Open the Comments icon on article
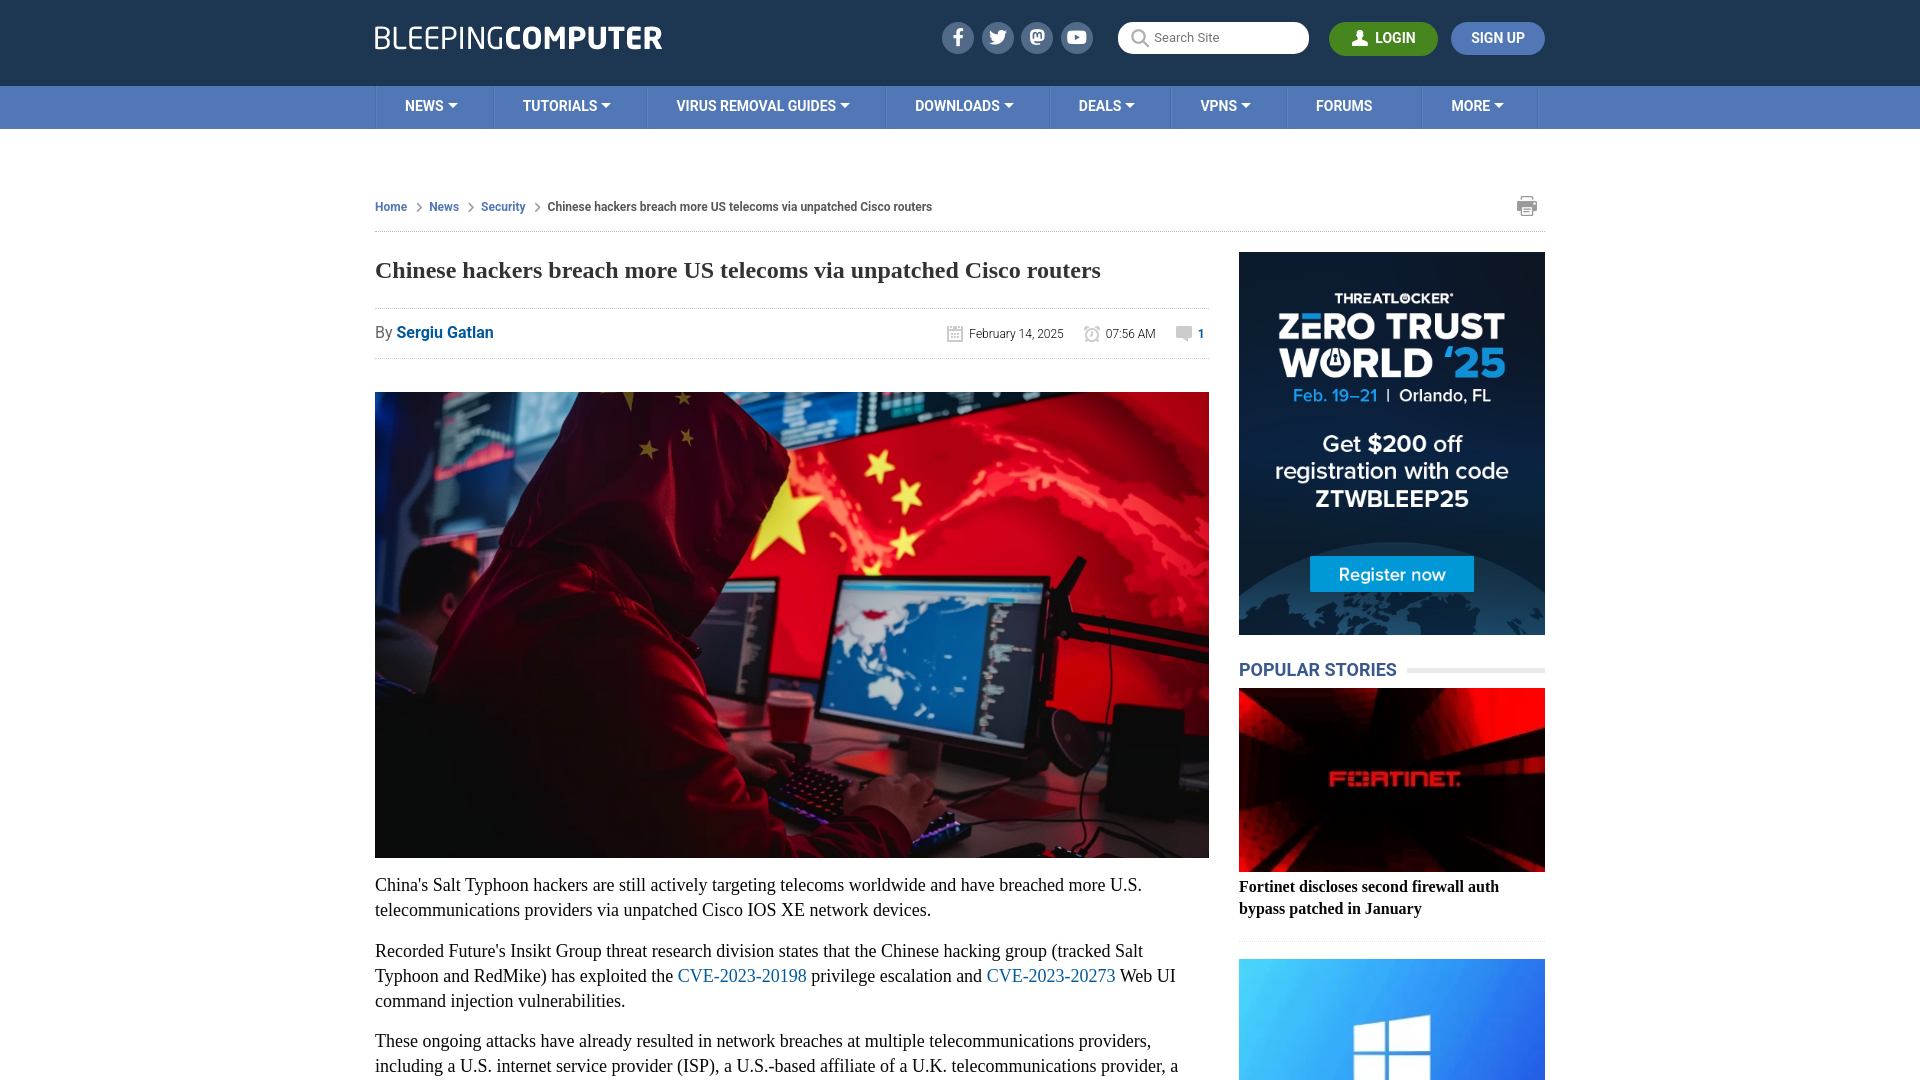The height and width of the screenshot is (1080, 1920). pos(1184,332)
